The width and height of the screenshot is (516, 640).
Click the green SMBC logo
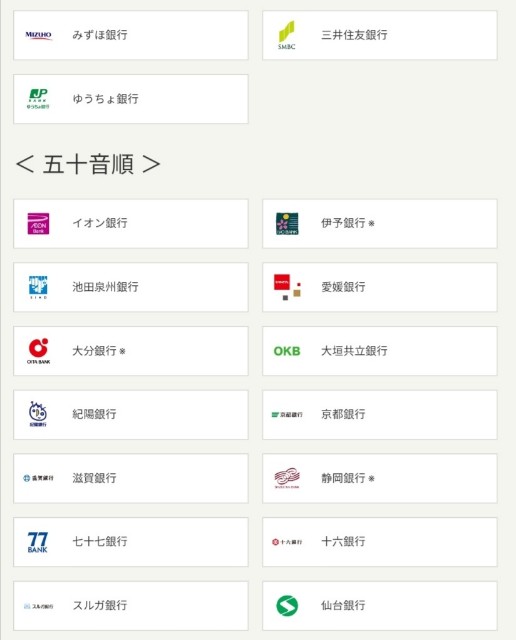[x=287, y=35]
